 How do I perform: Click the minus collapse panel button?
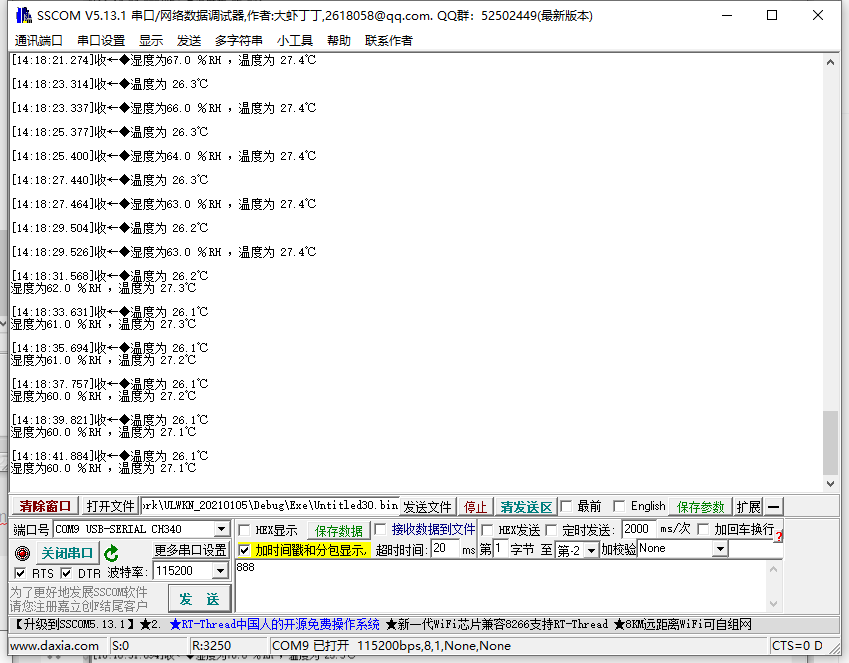pos(774,506)
